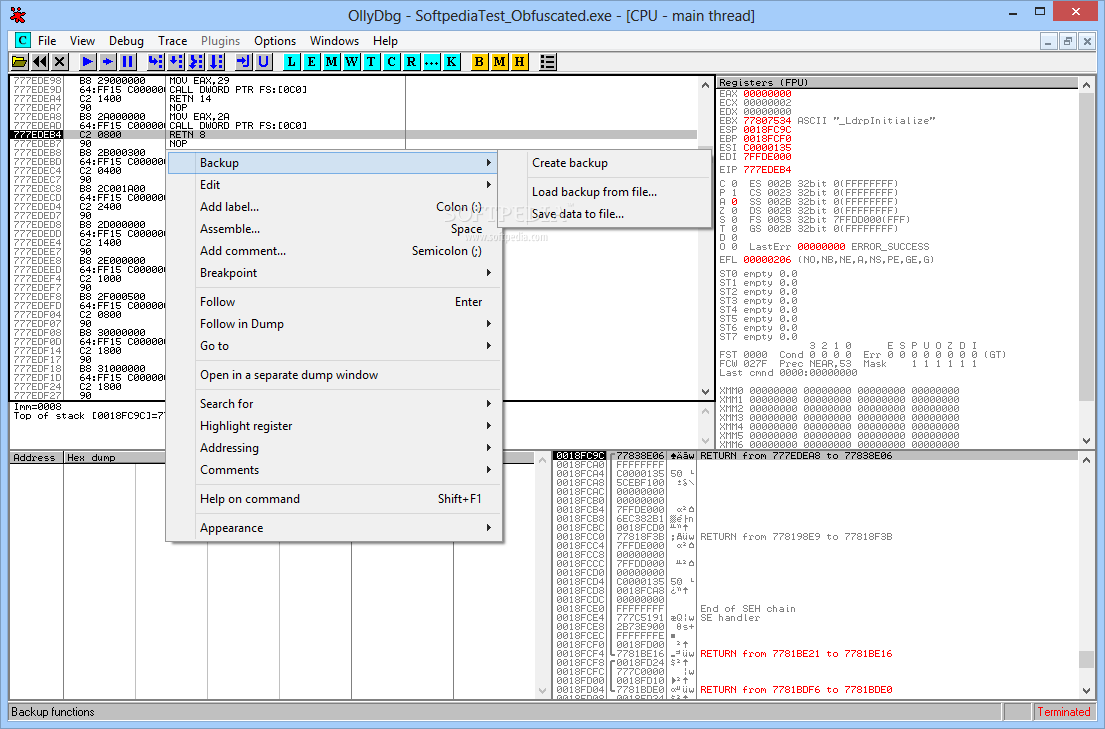
Task: Click the Step into icon
Action: click(155, 62)
